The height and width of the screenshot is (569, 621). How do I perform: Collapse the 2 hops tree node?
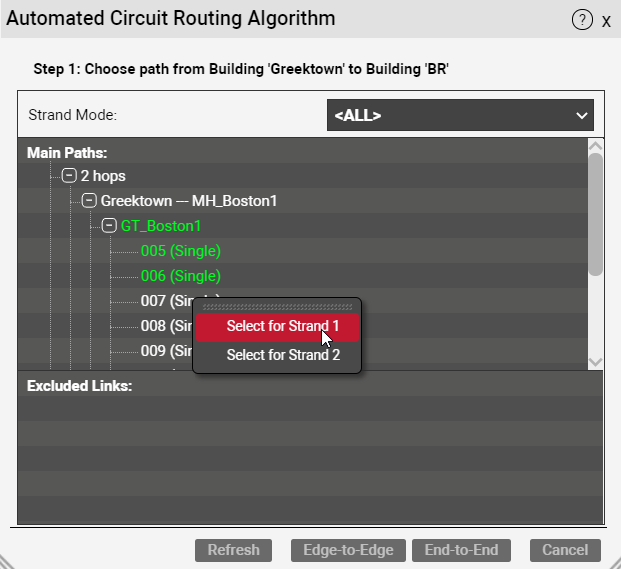pos(69,176)
